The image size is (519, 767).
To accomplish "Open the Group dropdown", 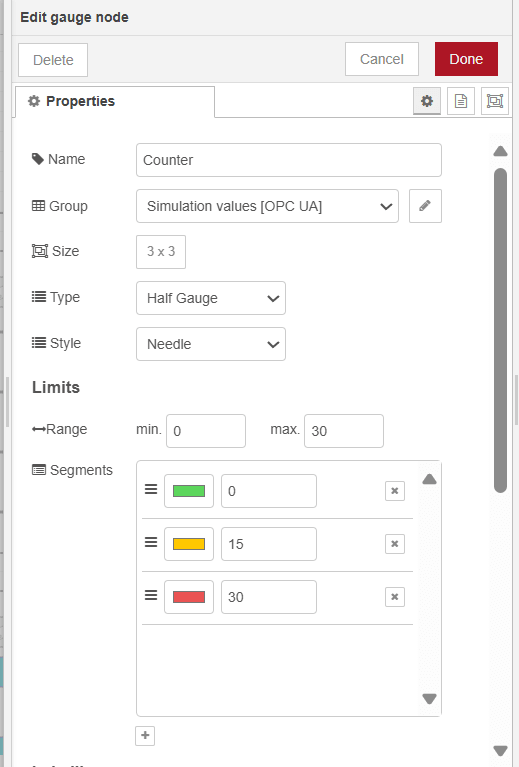I will [267, 206].
